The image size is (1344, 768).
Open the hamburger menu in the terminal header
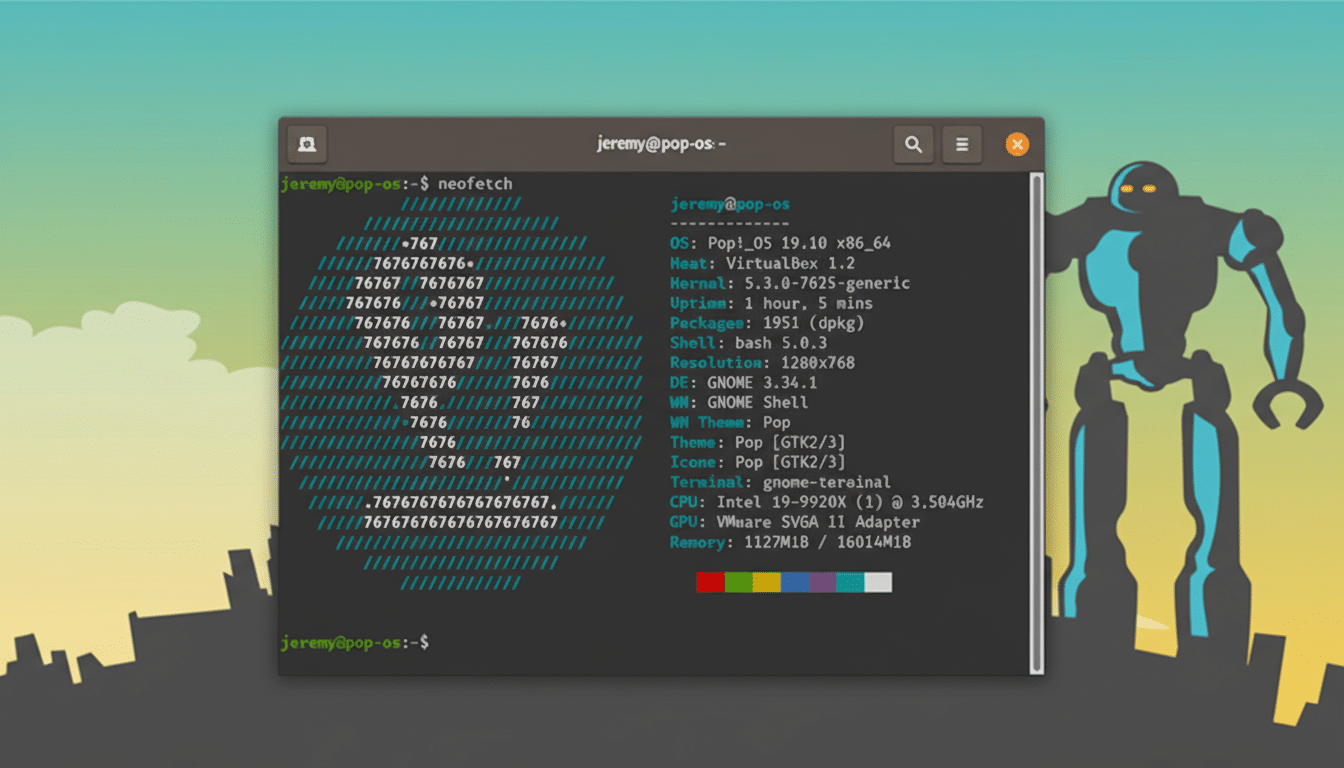coord(962,144)
